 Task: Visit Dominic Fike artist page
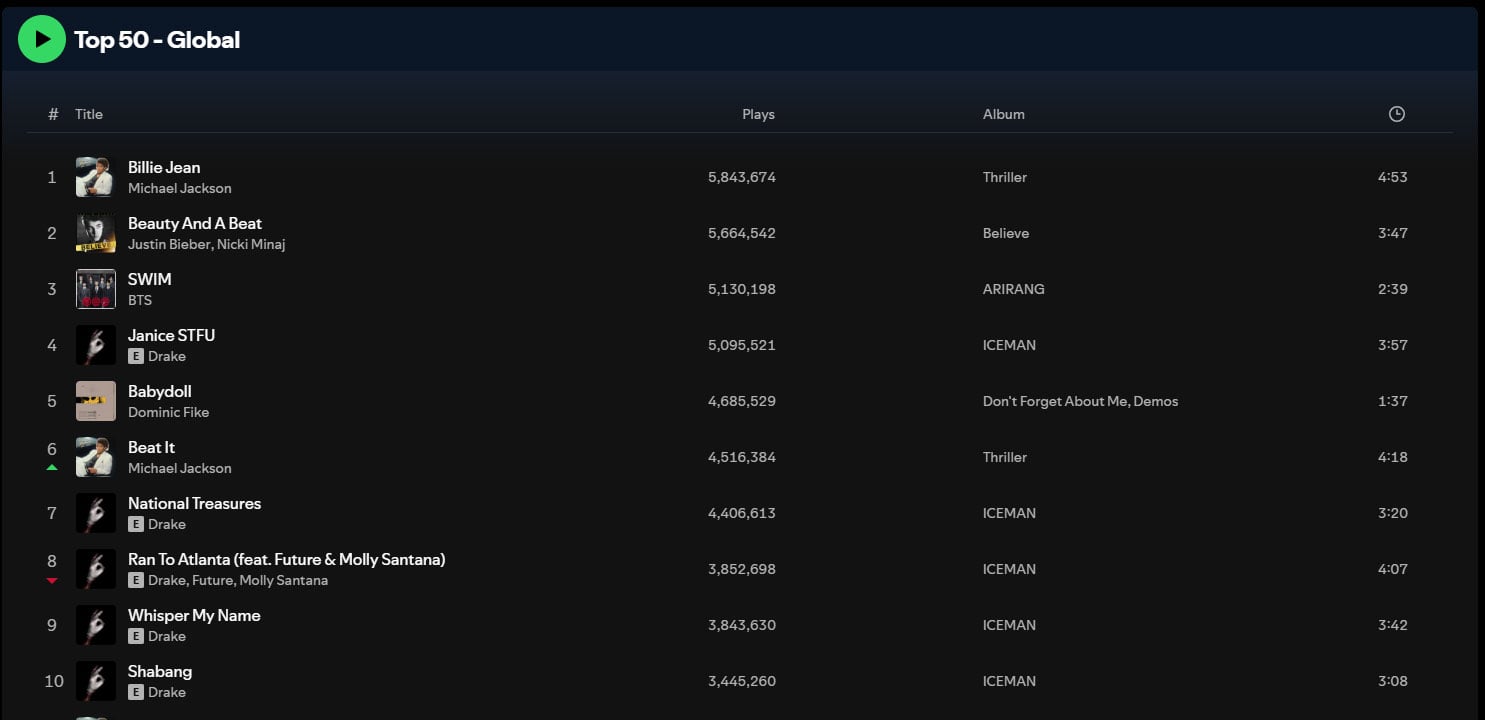(168, 412)
